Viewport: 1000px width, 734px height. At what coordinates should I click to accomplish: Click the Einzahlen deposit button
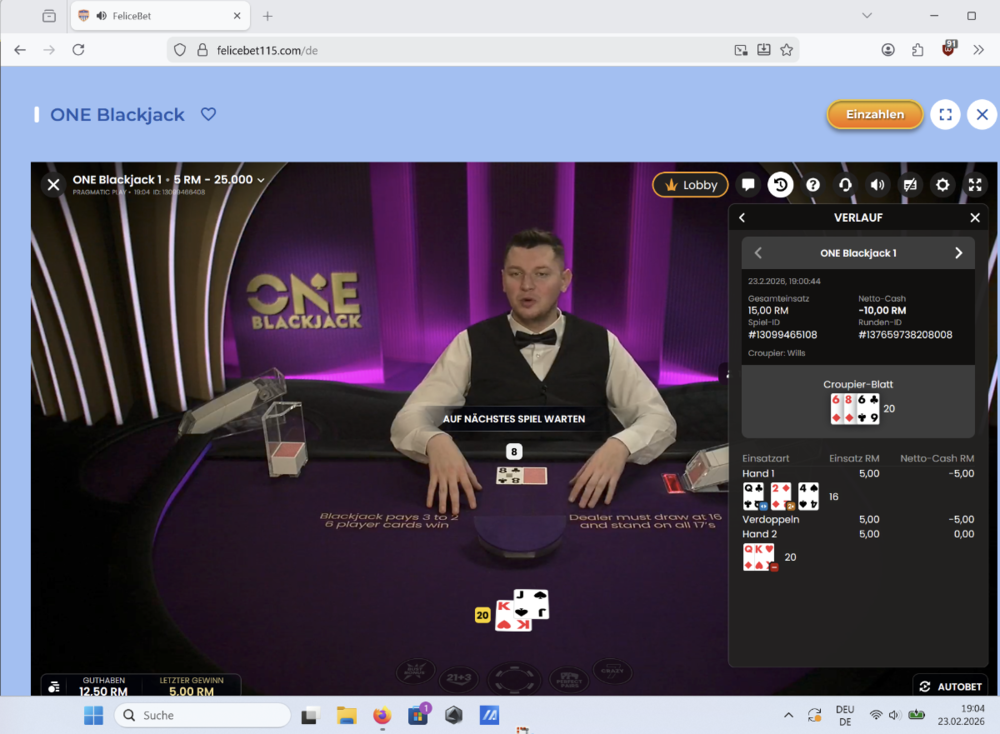click(x=875, y=114)
